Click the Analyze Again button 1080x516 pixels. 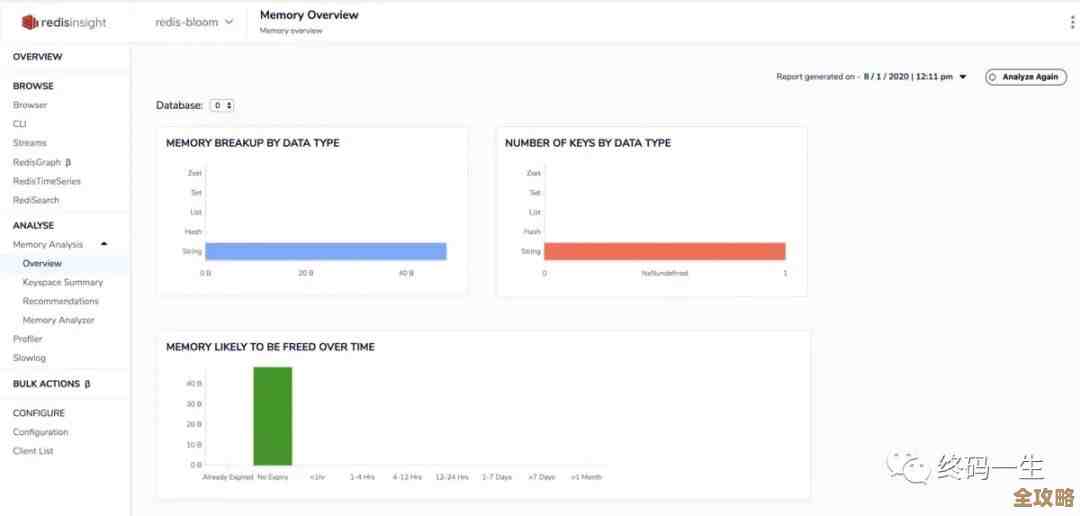pyautogui.click(x=1025, y=77)
